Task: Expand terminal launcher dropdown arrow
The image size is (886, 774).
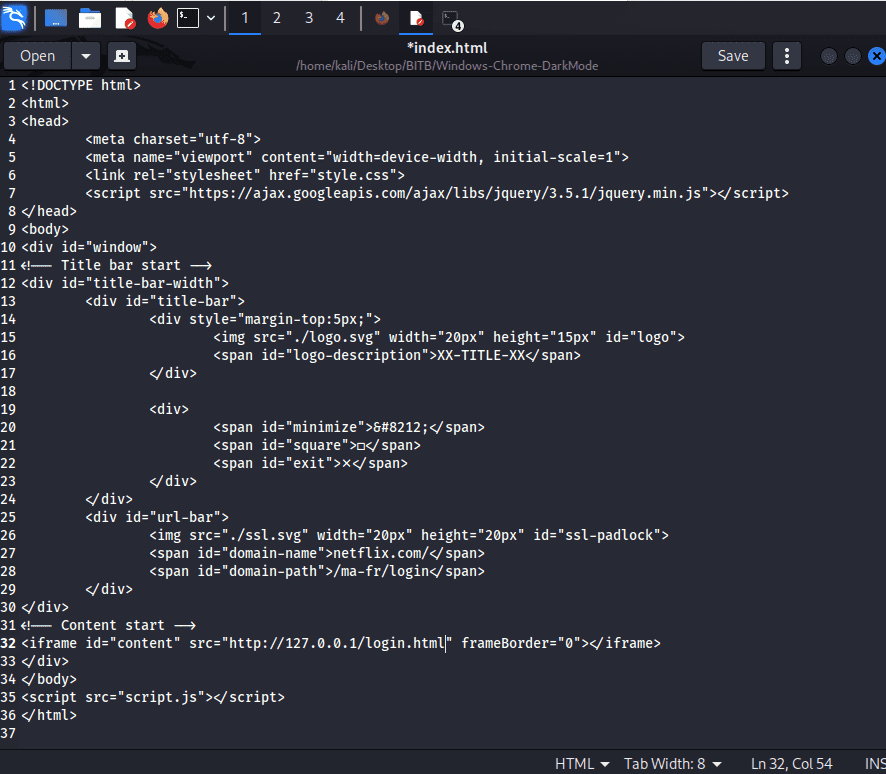Action: pos(211,18)
